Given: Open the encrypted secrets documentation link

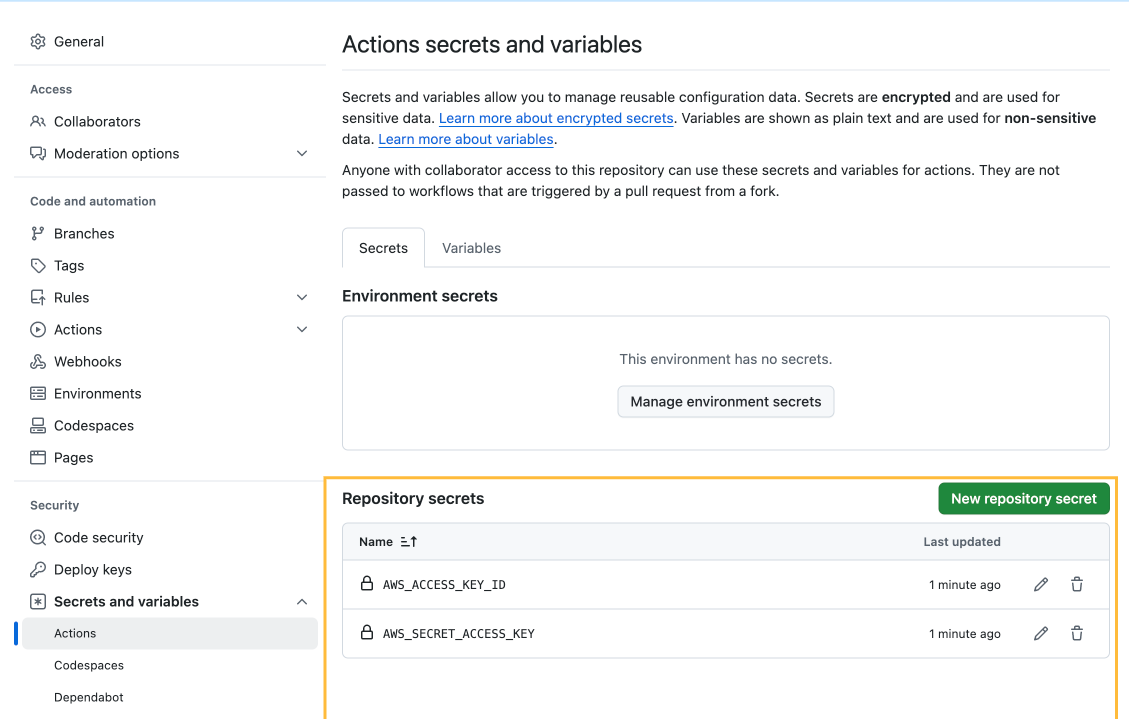Looking at the screenshot, I should 555,118.
